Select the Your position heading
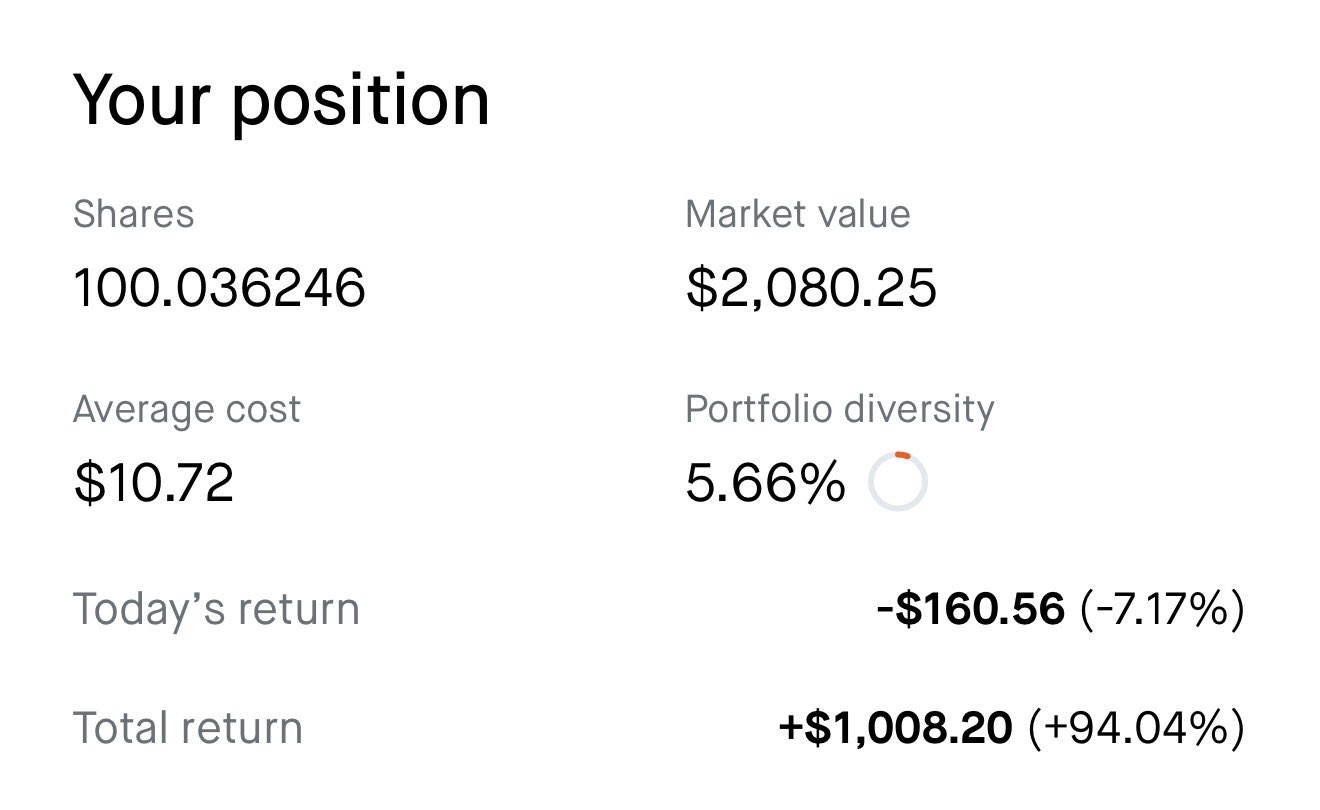The height and width of the screenshot is (810, 1320). click(x=282, y=102)
